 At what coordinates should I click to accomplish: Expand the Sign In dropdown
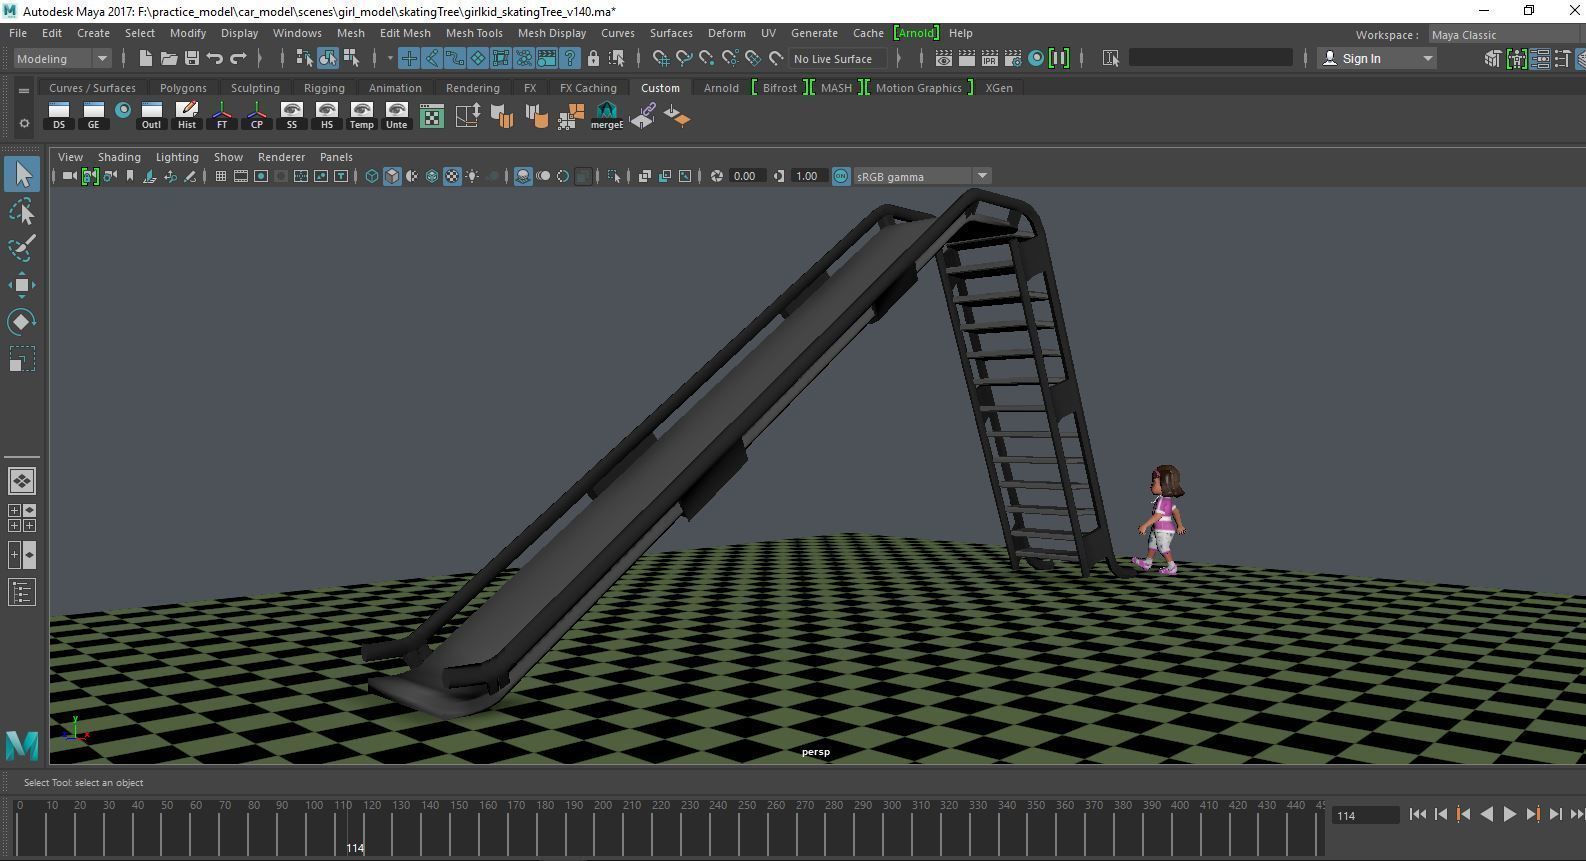[1427, 58]
